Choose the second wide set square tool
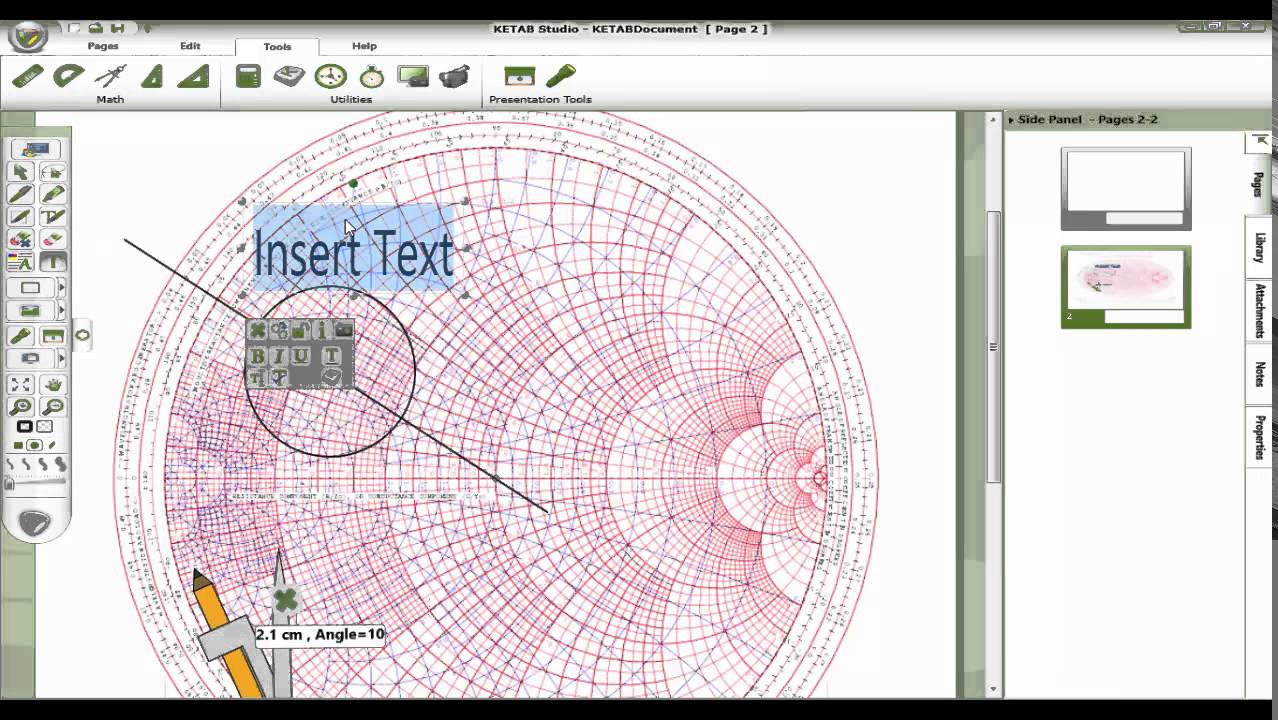This screenshot has width=1278, height=720. (193, 76)
